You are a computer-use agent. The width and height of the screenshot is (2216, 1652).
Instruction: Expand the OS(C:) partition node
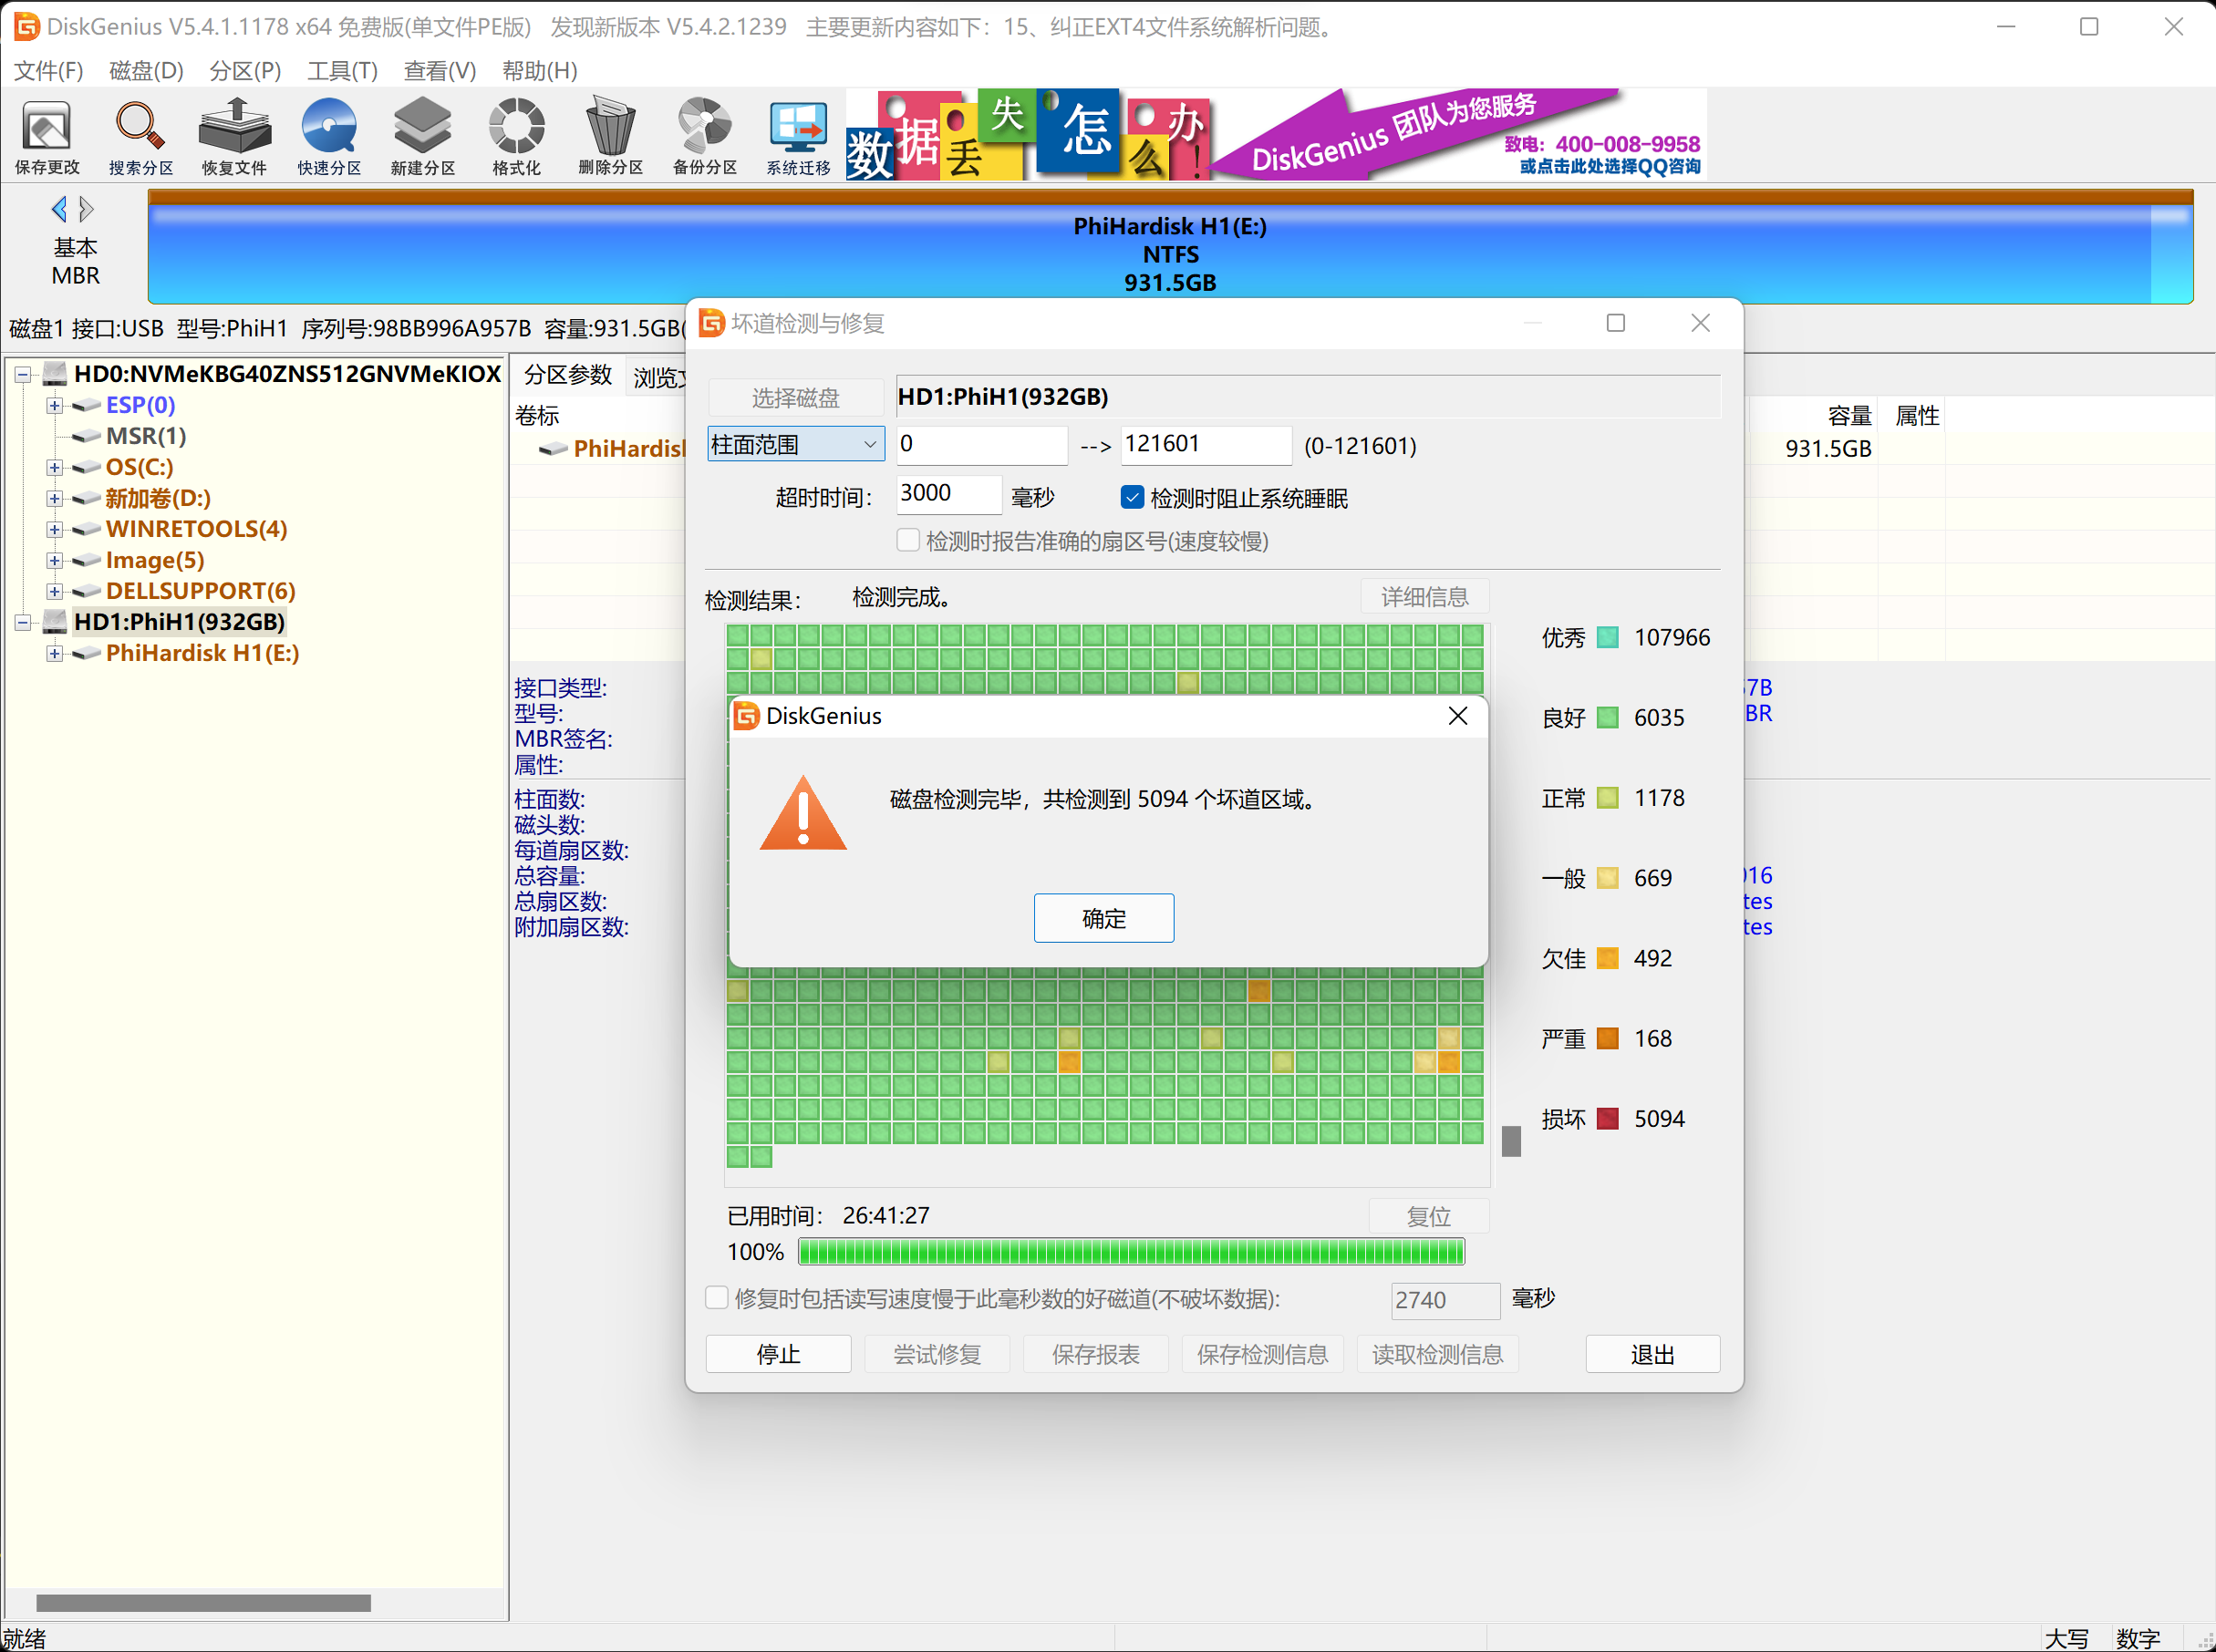pyautogui.click(x=55, y=468)
